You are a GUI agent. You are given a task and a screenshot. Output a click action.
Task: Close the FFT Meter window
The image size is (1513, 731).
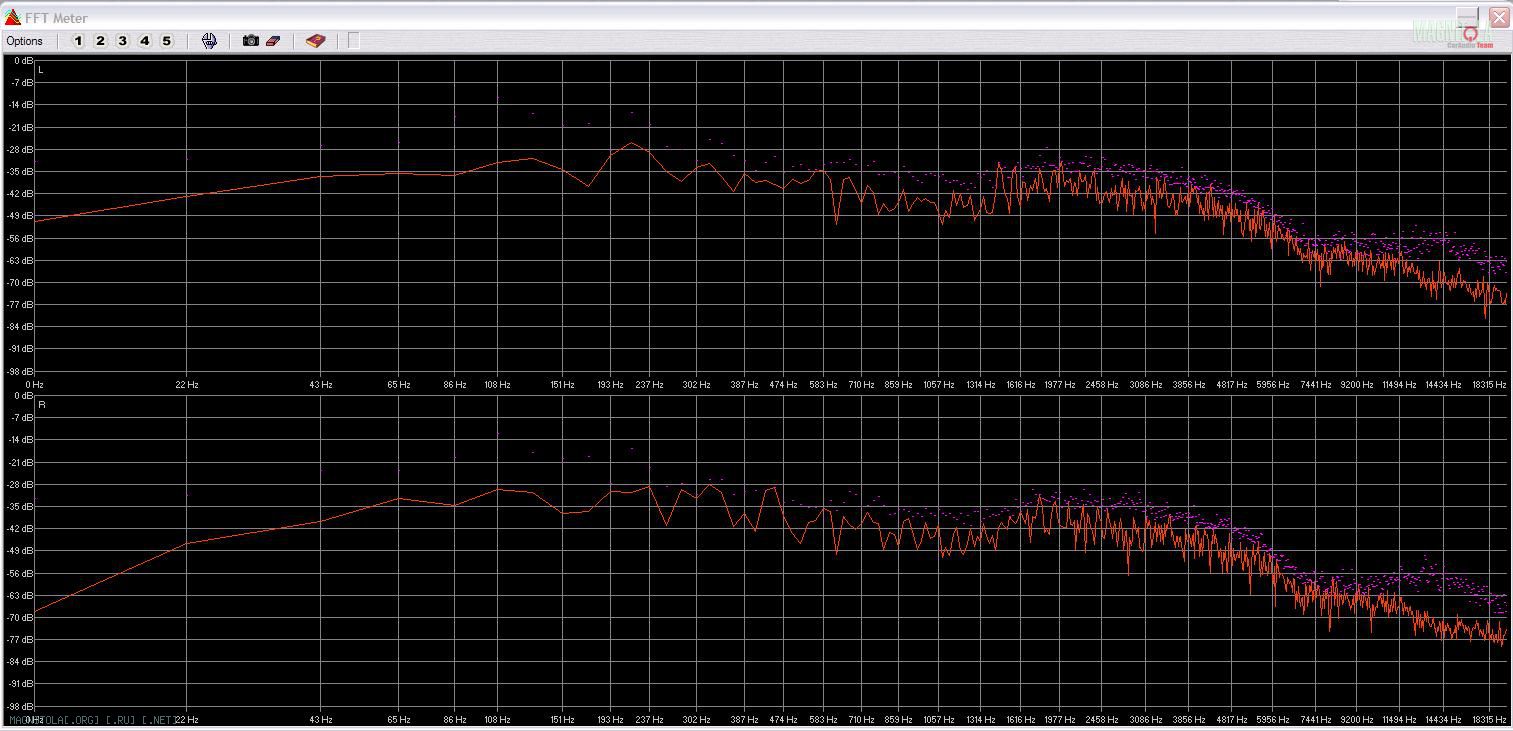(x=1499, y=17)
